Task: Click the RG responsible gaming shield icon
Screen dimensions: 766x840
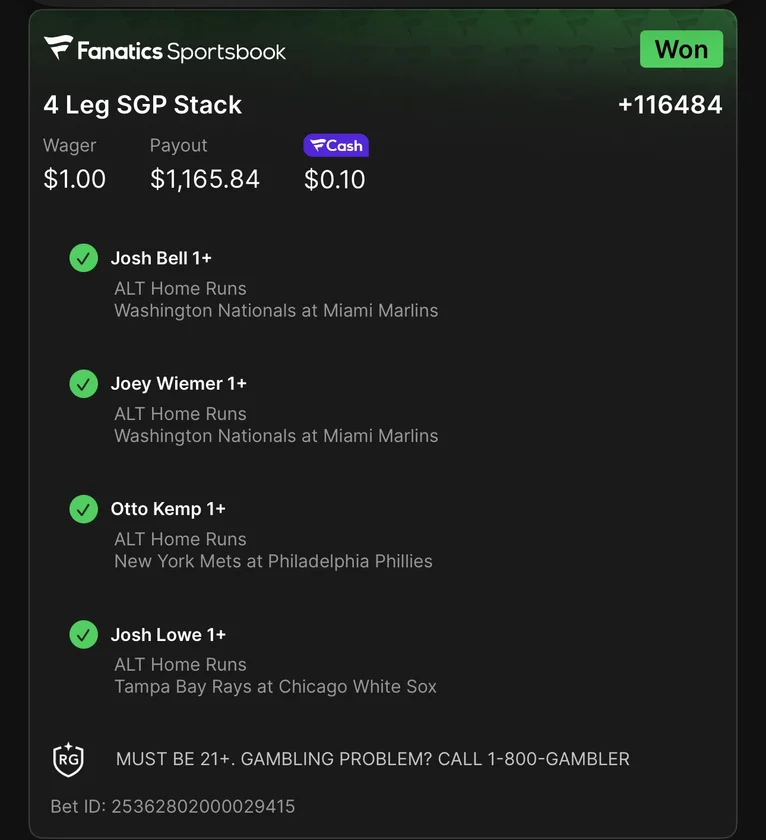Action: coord(68,760)
